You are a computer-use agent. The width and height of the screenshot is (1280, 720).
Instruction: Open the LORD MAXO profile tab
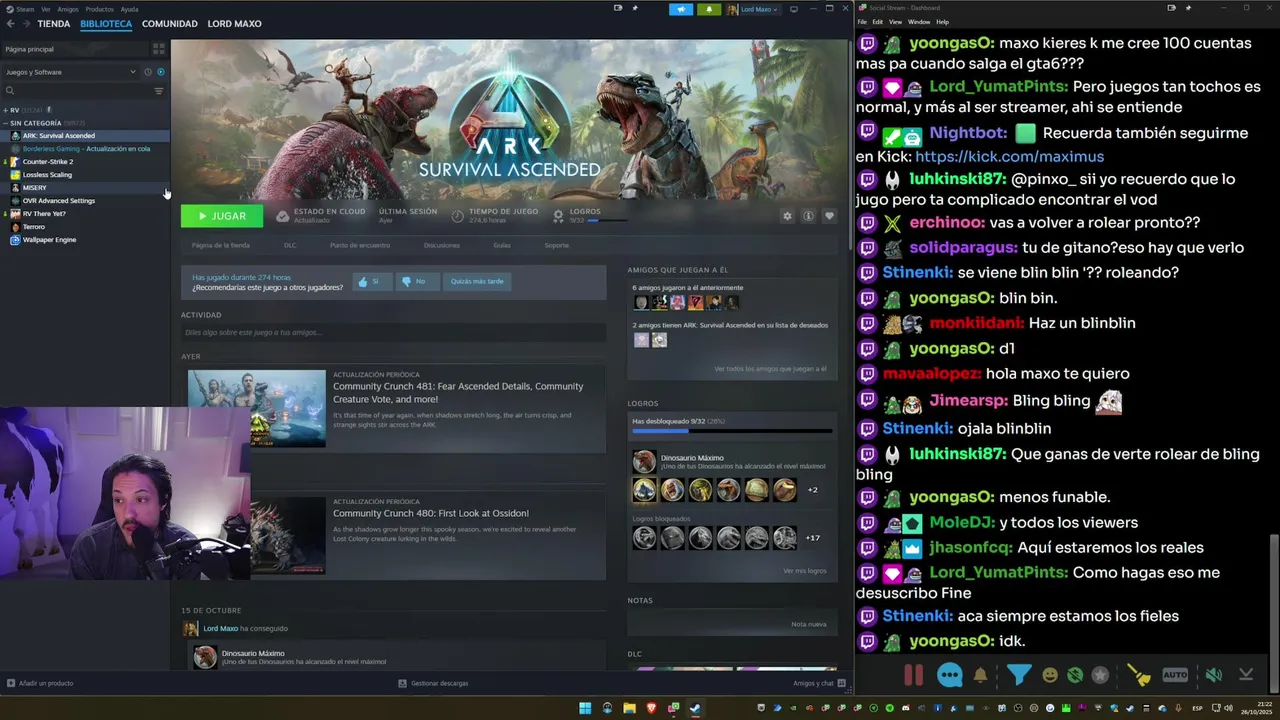point(234,23)
